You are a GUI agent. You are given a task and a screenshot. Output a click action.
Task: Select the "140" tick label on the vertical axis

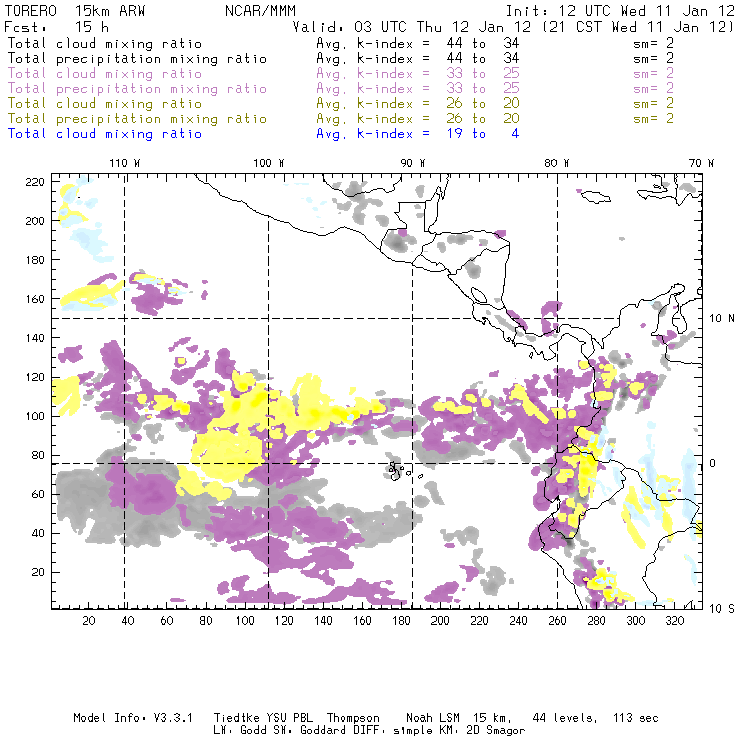pyautogui.click(x=35, y=338)
